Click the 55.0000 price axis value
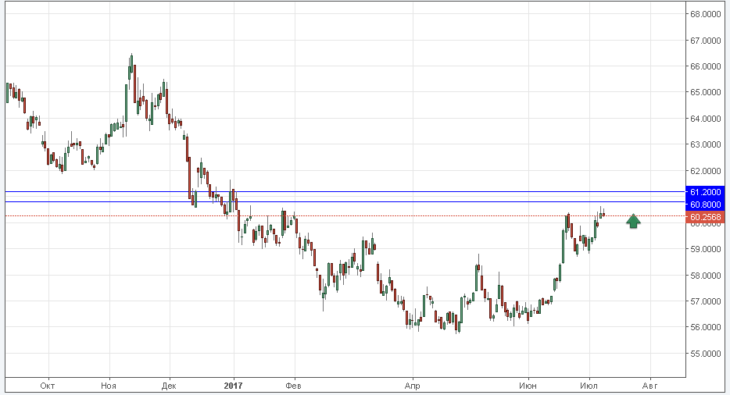This screenshot has width=730, height=395. tap(705, 354)
